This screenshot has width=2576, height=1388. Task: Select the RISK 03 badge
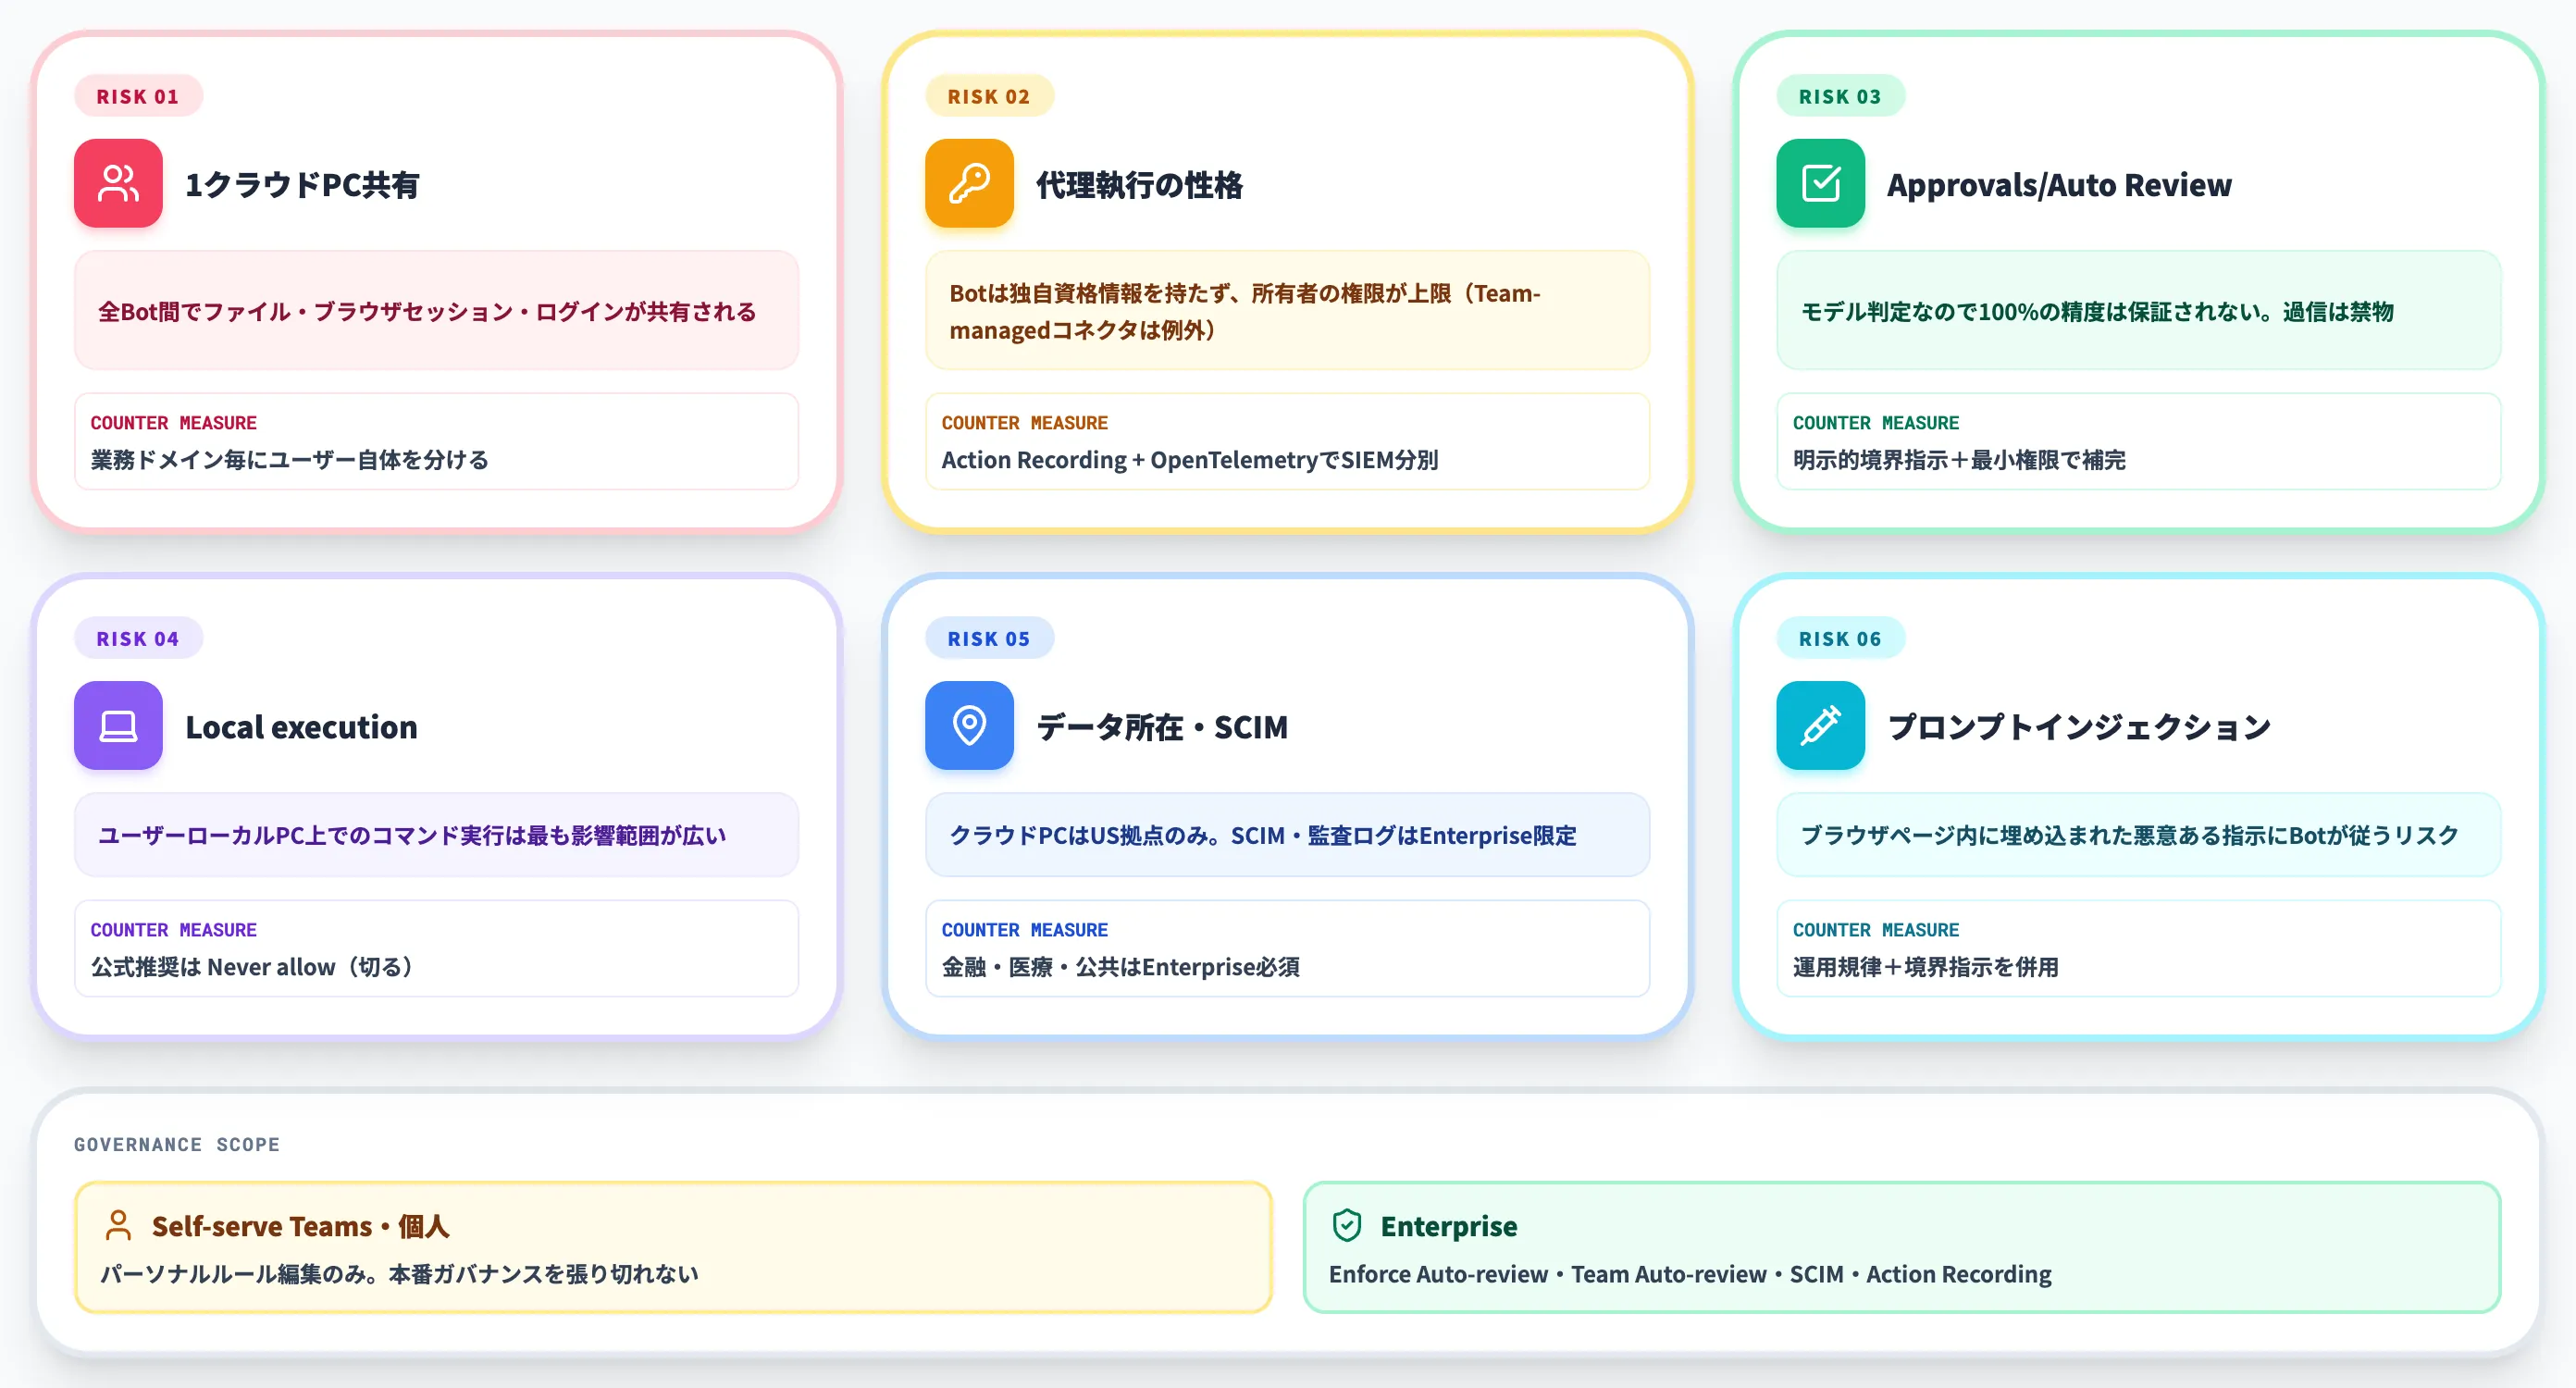click(1840, 96)
